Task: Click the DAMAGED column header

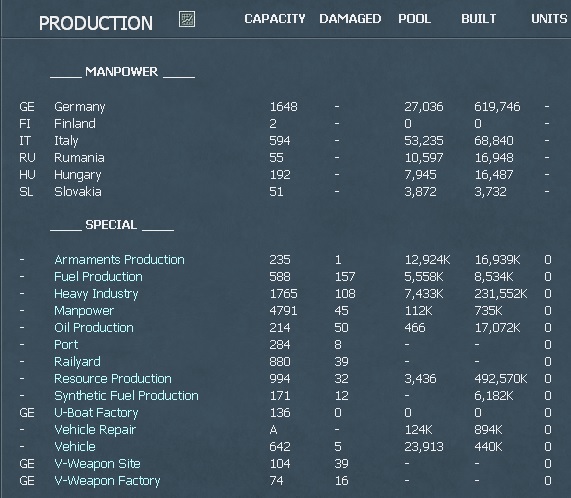Action: click(x=350, y=19)
